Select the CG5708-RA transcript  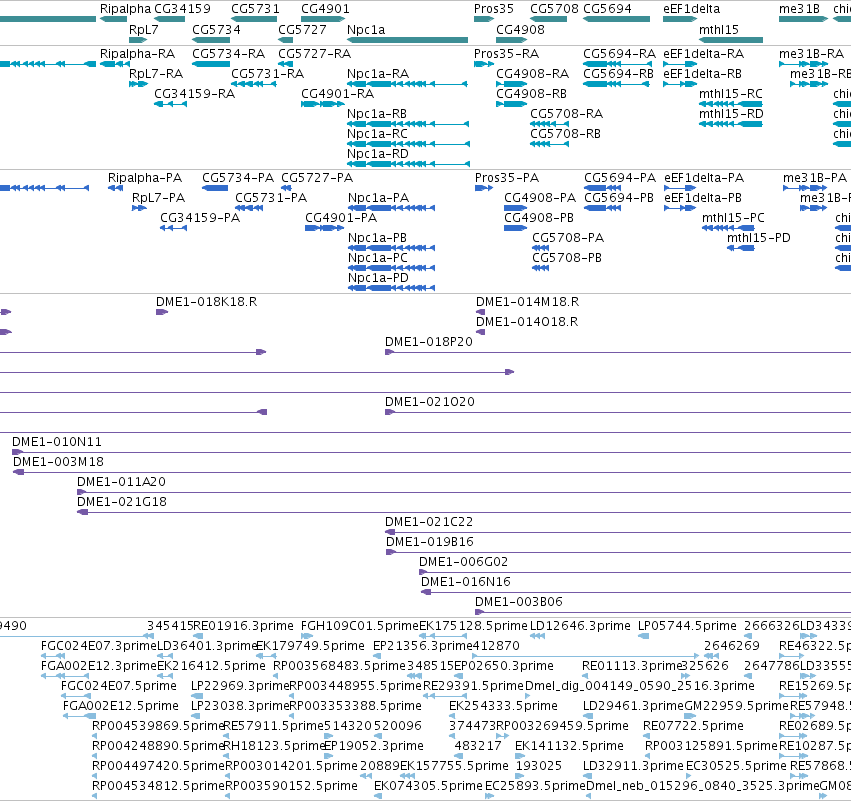(x=549, y=124)
